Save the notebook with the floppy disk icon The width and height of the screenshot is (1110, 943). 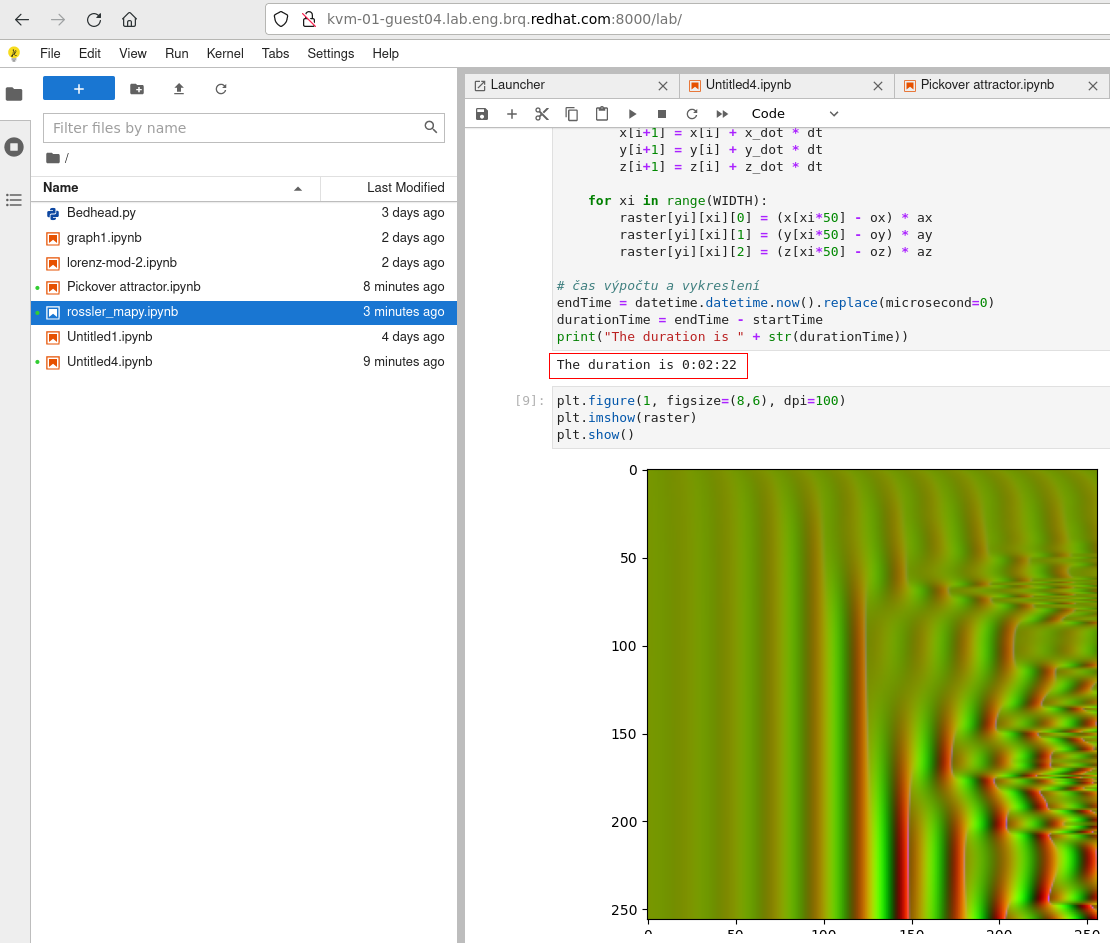(482, 114)
